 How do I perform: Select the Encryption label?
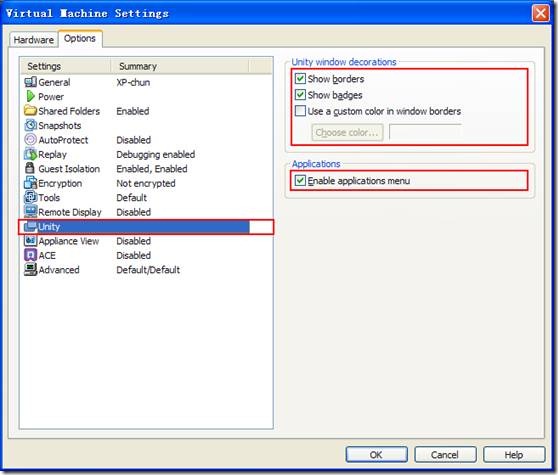pyautogui.click(x=60, y=183)
